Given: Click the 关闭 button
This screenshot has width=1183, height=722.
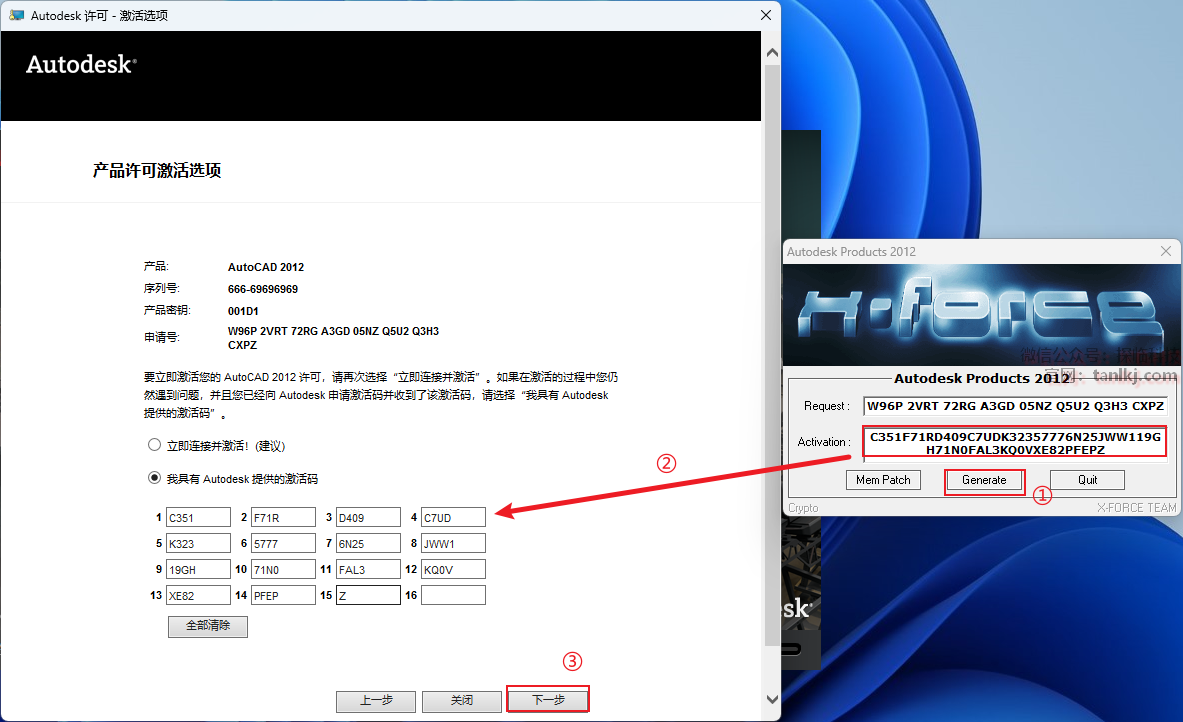Looking at the screenshot, I should [462, 701].
